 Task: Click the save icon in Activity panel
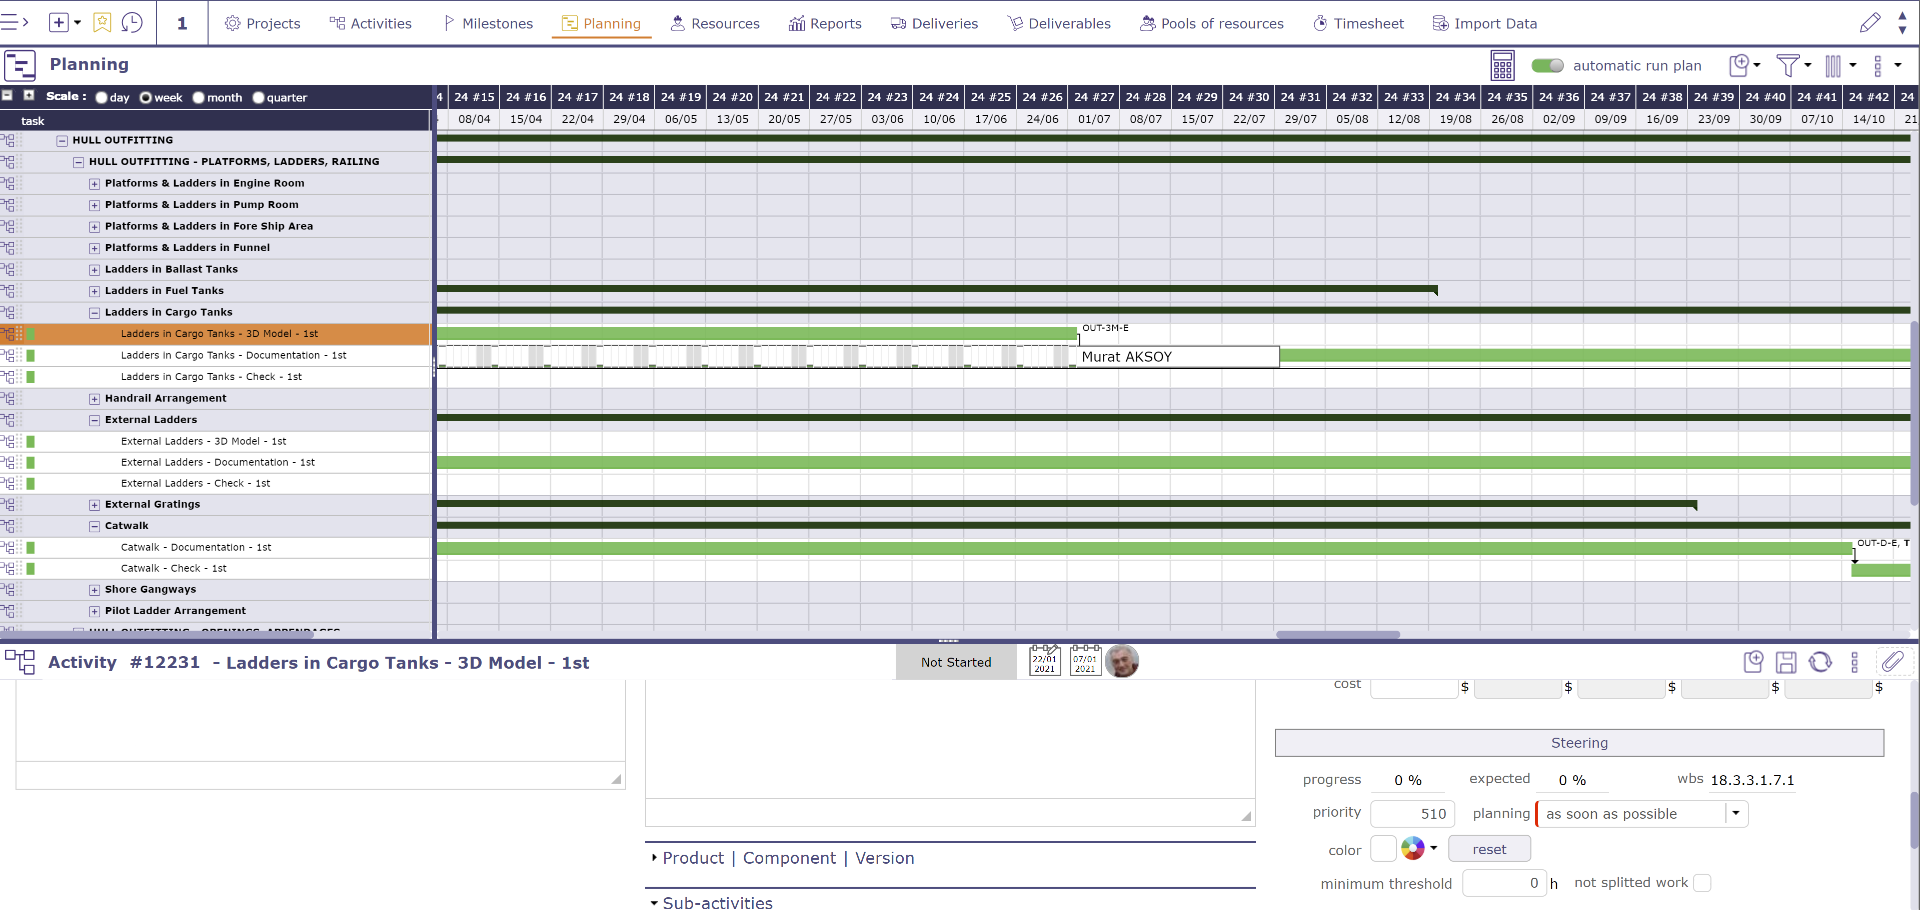pos(1786,662)
